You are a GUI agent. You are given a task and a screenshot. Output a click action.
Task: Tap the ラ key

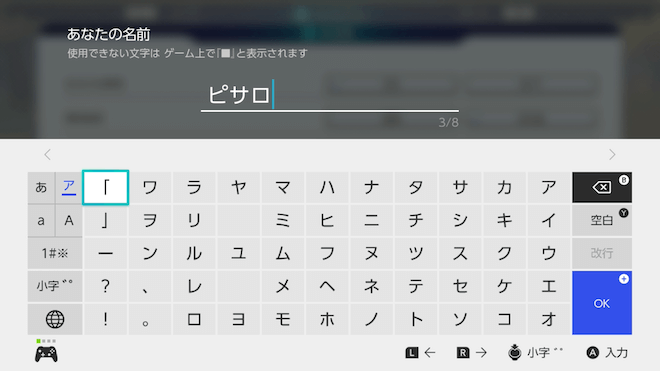(x=194, y=187)
